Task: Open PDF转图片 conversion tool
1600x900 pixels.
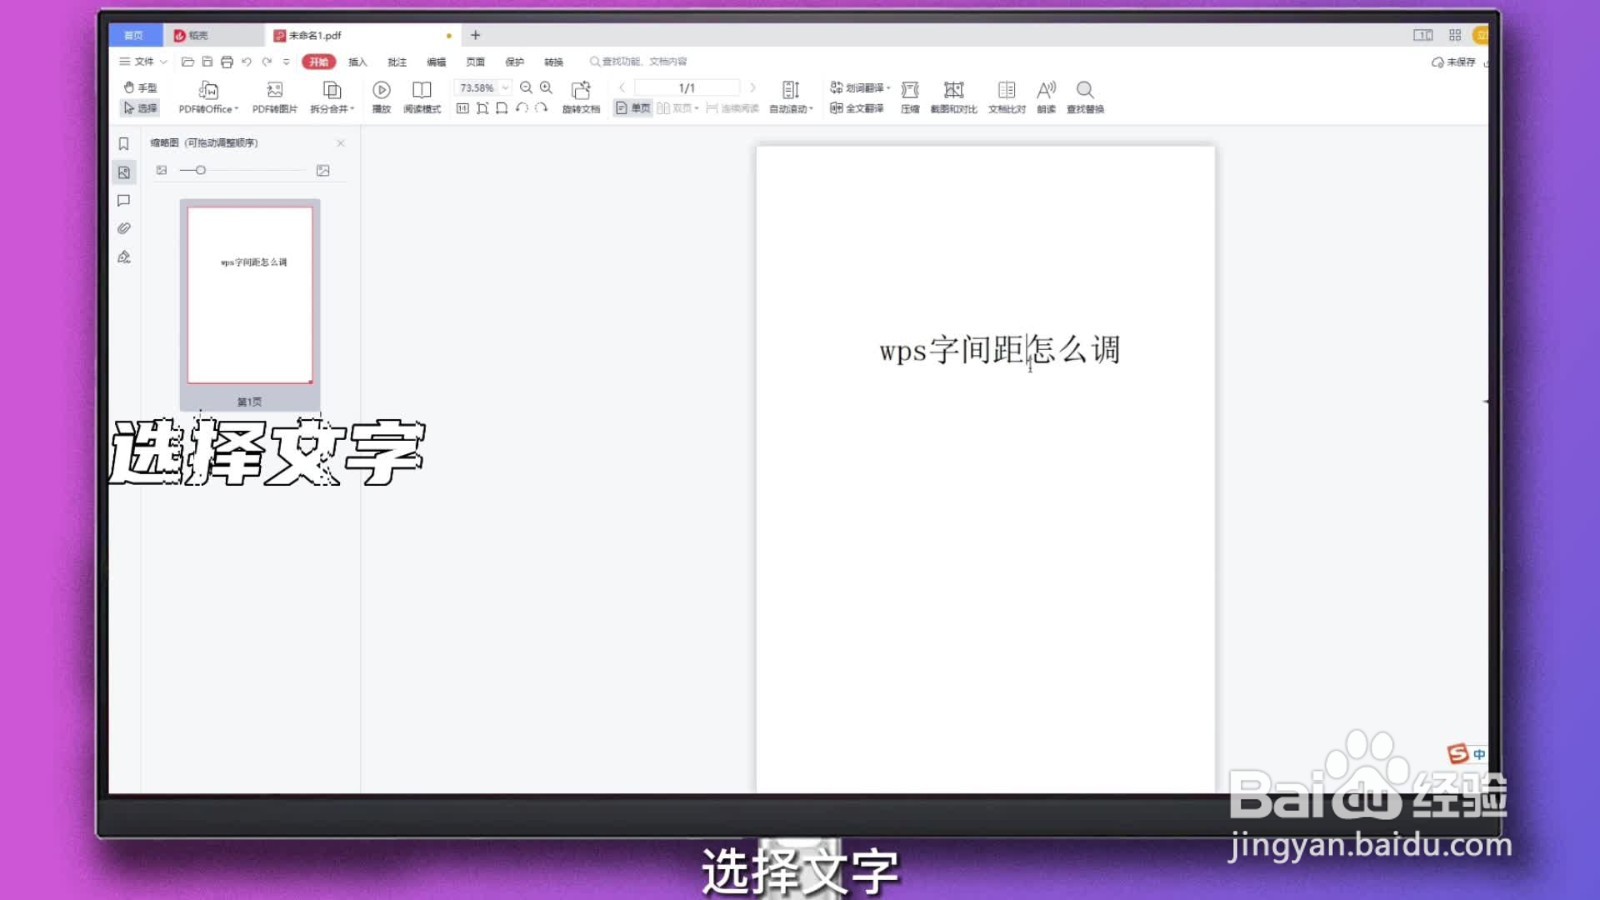Action: (x=274, y=97)
